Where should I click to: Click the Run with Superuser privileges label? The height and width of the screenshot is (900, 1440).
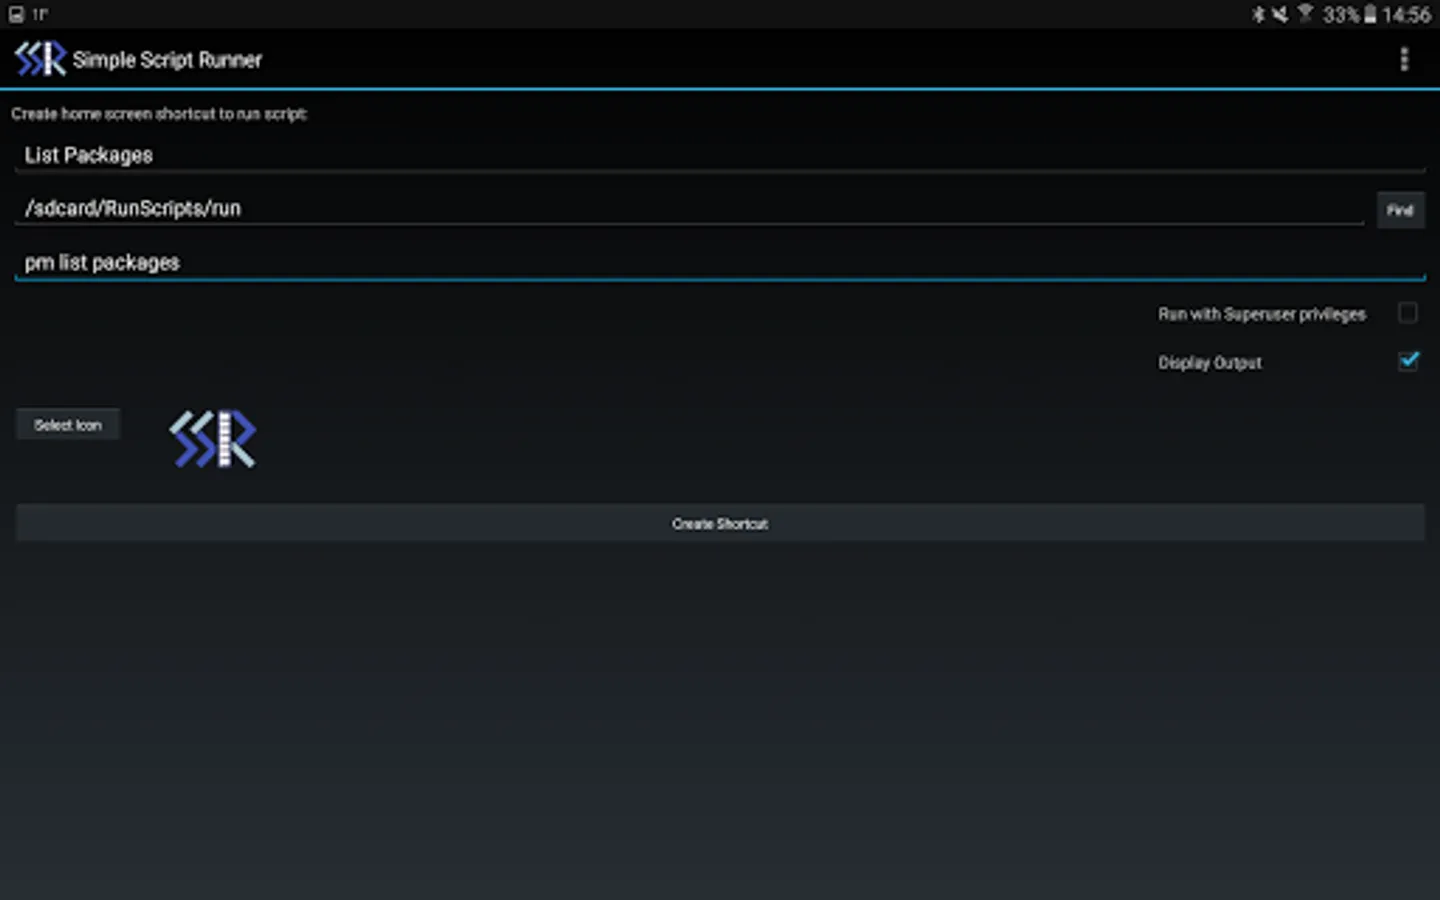click(x=1262, y=314)
